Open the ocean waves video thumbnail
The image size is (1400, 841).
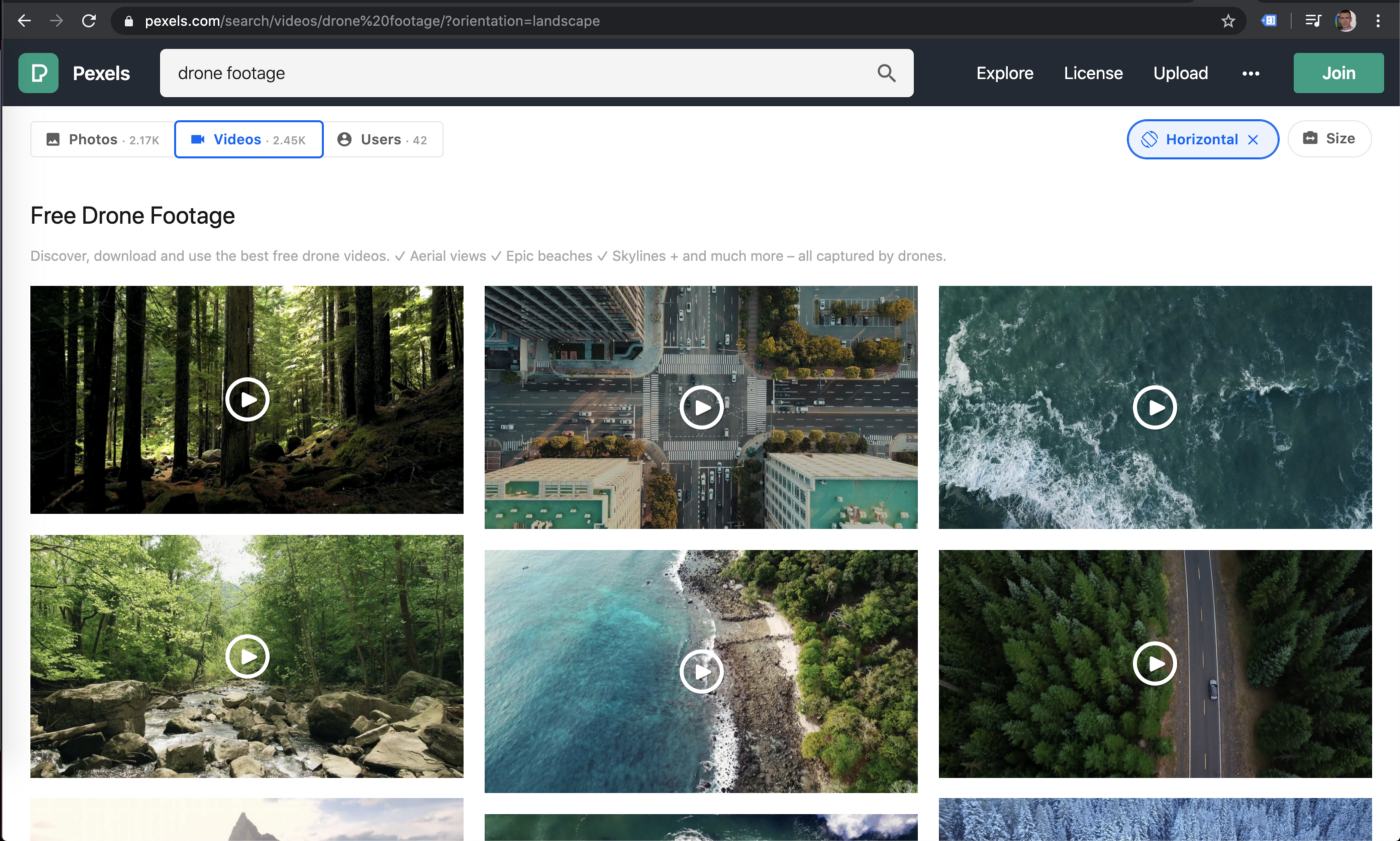click(x=1155, y=407)
